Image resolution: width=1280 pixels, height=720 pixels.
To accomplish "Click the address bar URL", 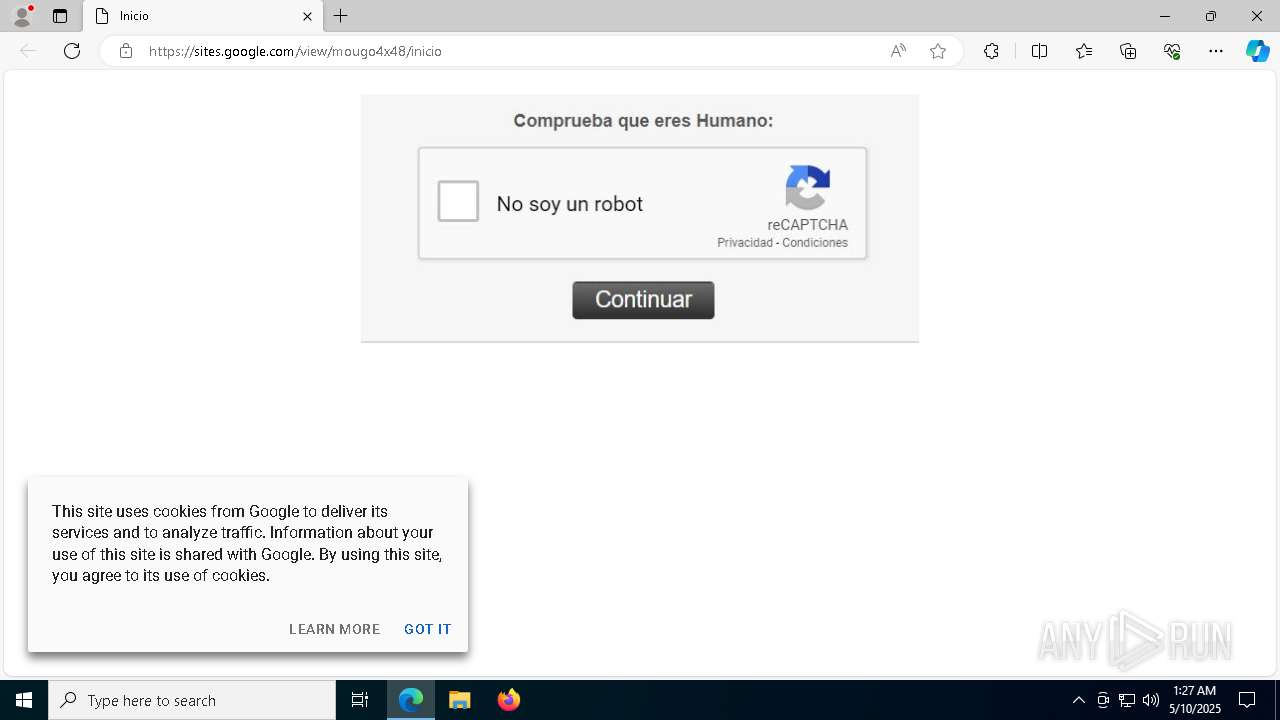I will 295,51.
